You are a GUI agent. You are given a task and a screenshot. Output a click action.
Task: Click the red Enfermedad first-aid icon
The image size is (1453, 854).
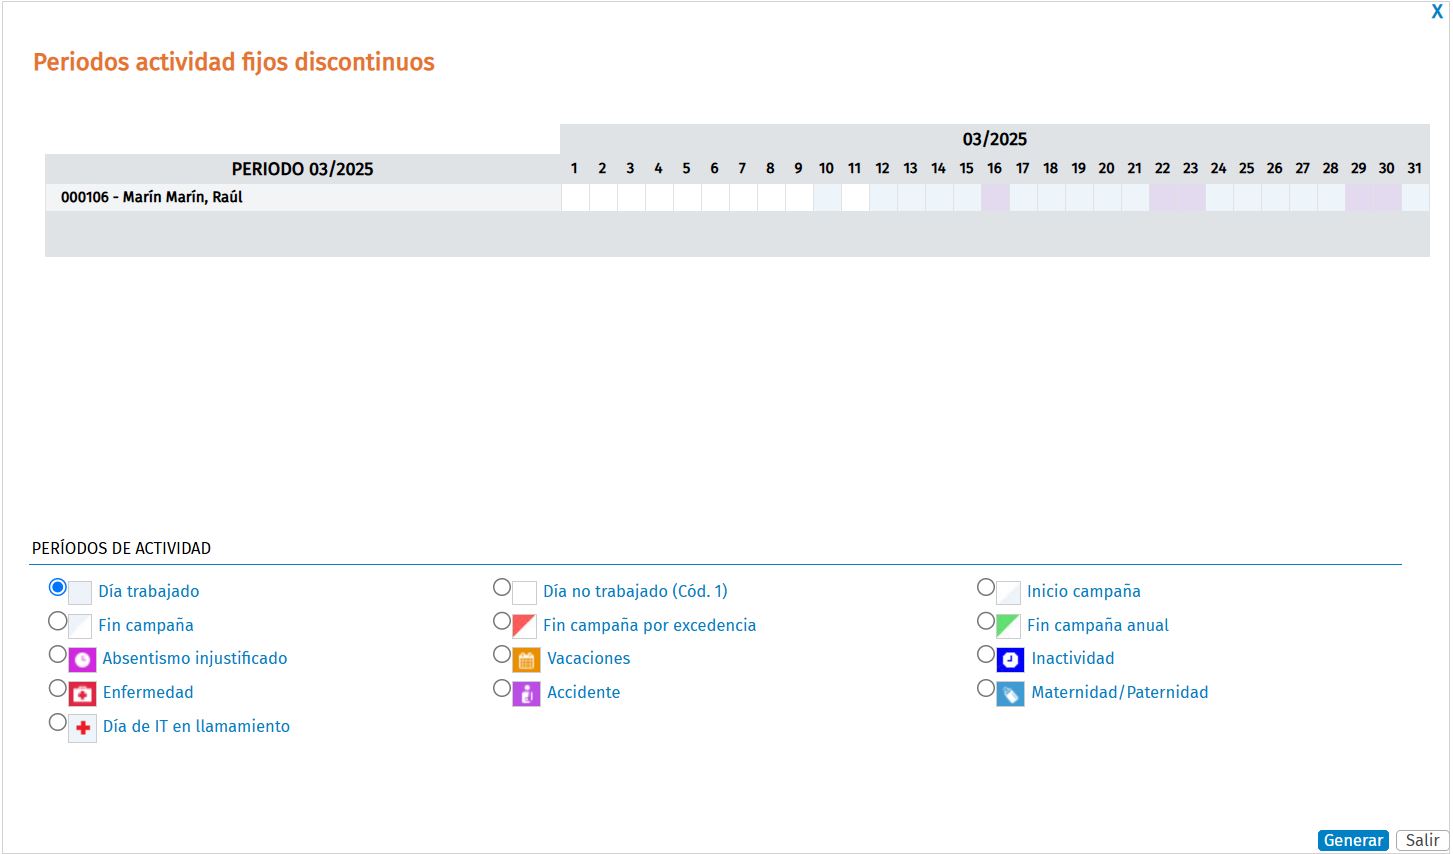(82, 693)
